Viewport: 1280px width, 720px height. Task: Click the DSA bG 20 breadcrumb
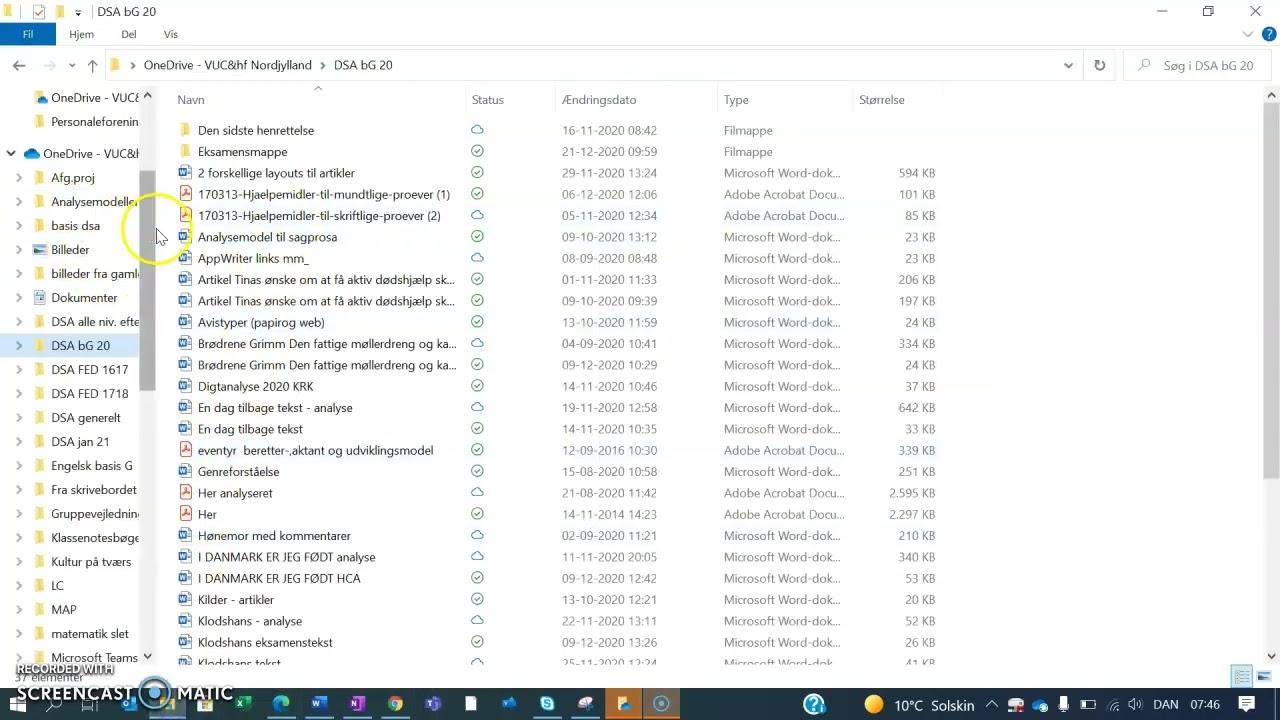pos(363,65)
